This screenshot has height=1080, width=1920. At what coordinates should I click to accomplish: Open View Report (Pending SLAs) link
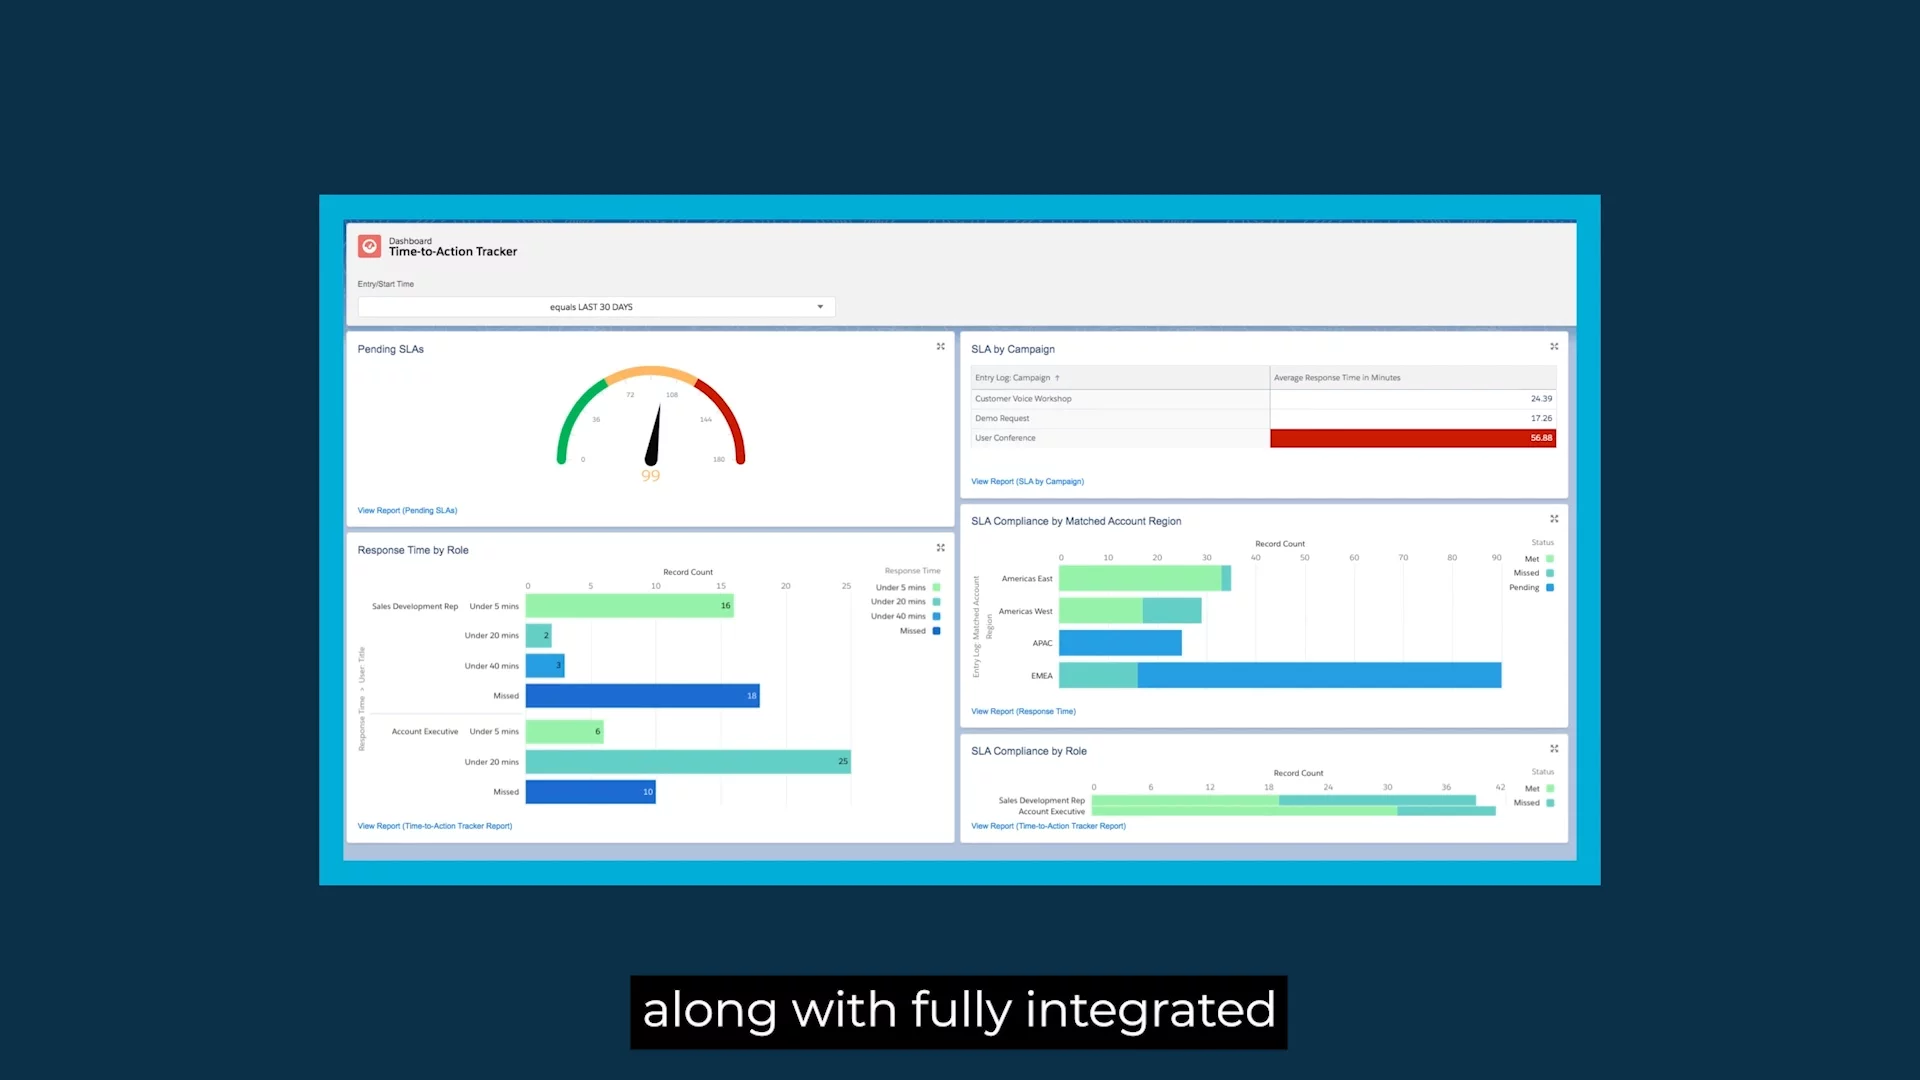(407, 511)
